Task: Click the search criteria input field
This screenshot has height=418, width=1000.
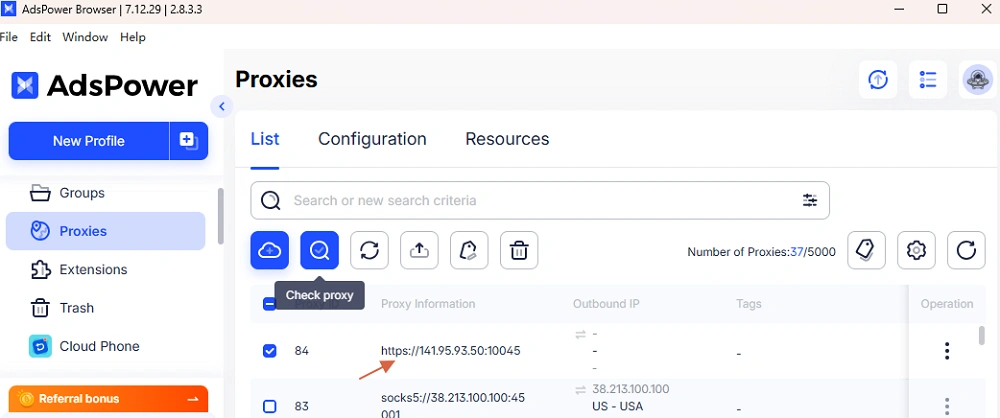Action: click(x=540, y=200)
